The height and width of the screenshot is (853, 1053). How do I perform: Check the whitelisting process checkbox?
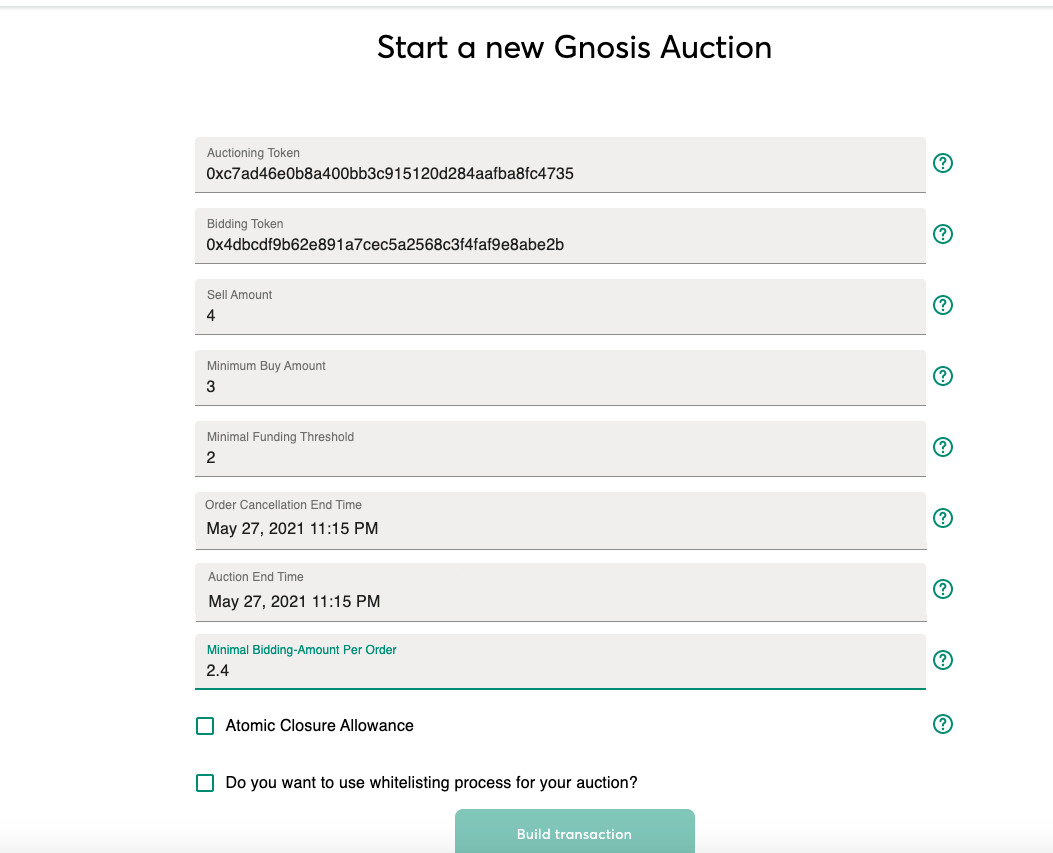(205, 783)
